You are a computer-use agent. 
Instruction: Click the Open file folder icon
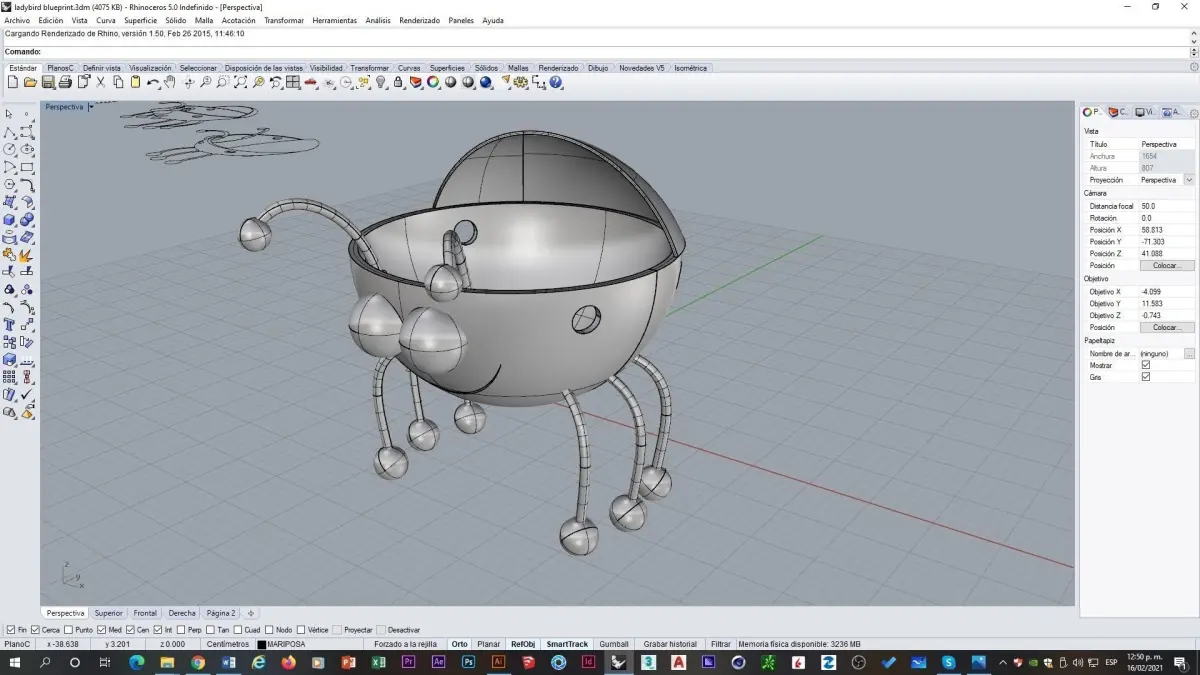coord(30,82)
